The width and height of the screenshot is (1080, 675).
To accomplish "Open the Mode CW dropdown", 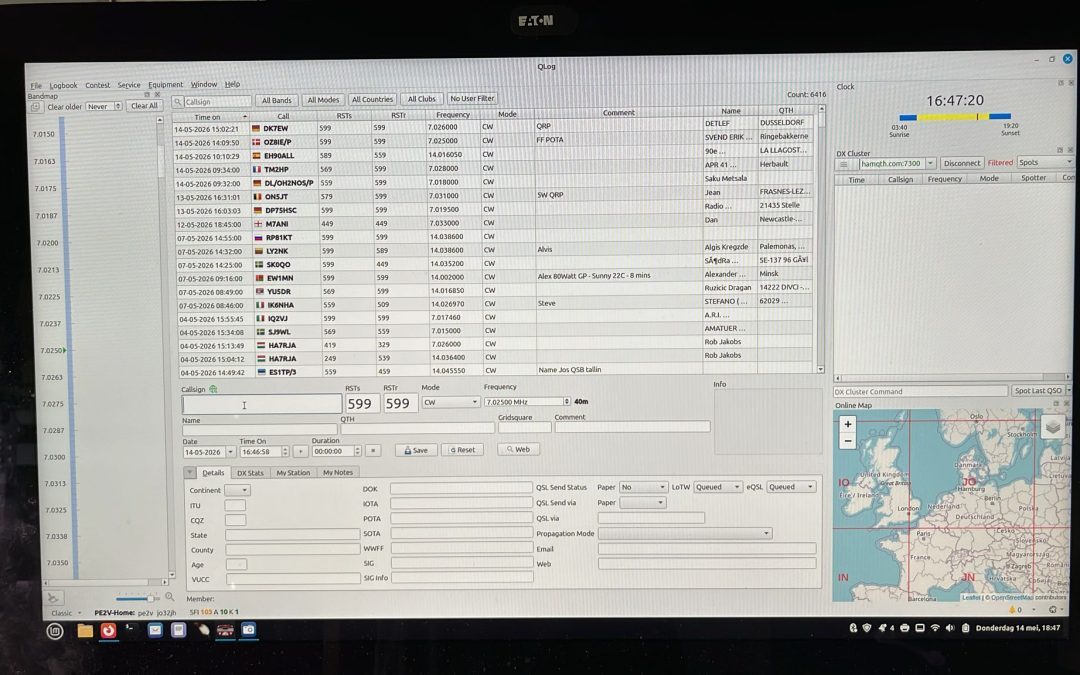I will click(x=450, y=402).
